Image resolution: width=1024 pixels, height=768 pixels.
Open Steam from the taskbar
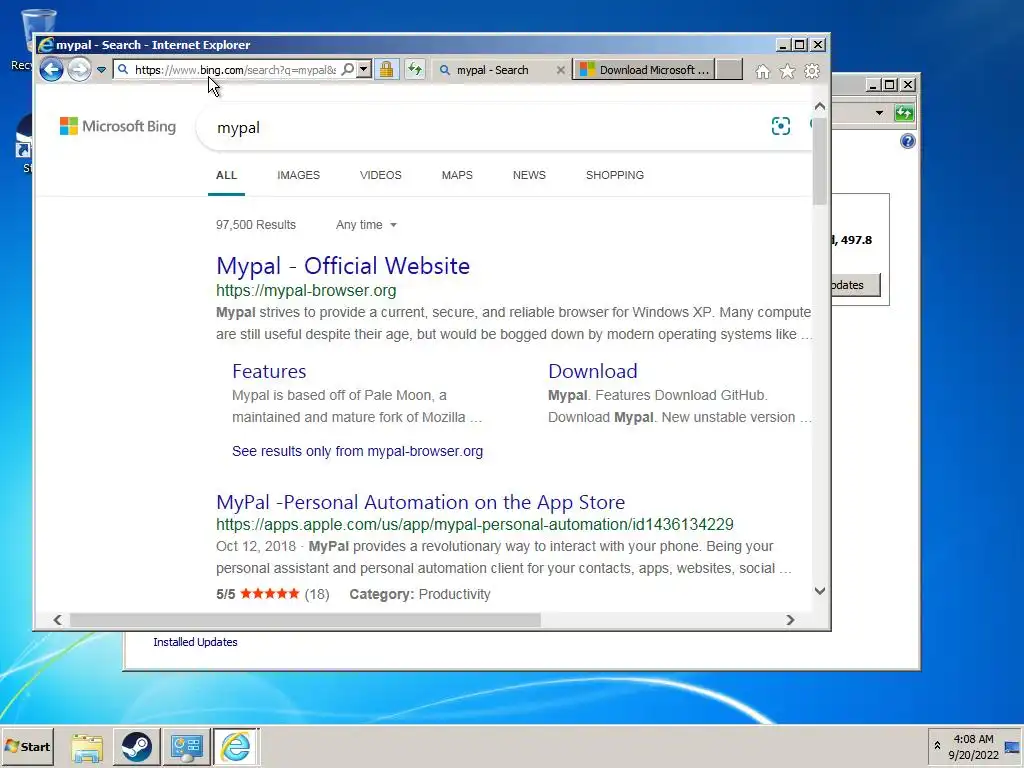(136, 746)
